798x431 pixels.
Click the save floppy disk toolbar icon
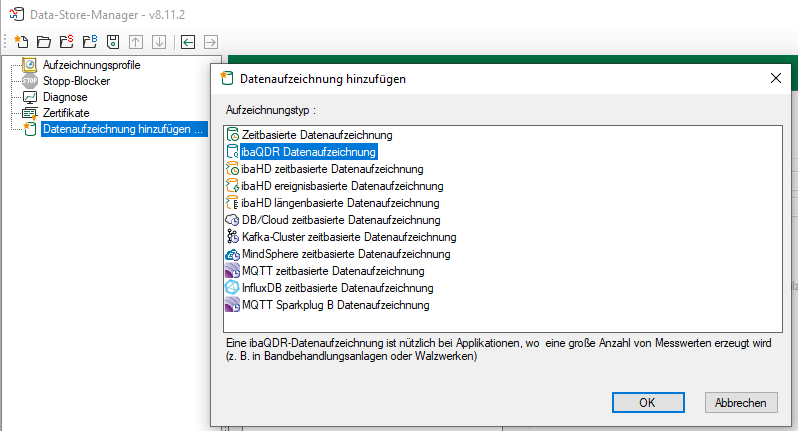(x=113, y=42)
